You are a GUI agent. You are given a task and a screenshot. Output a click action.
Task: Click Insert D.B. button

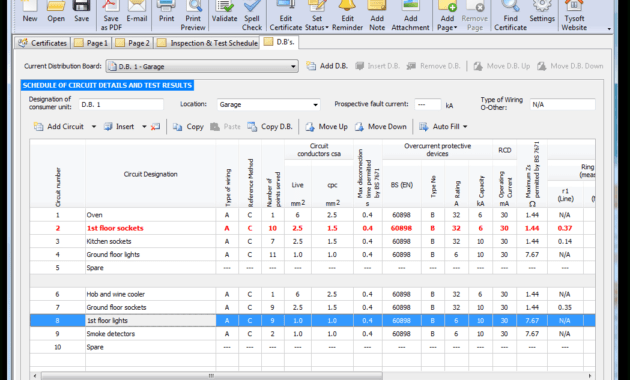click(377, 66)
